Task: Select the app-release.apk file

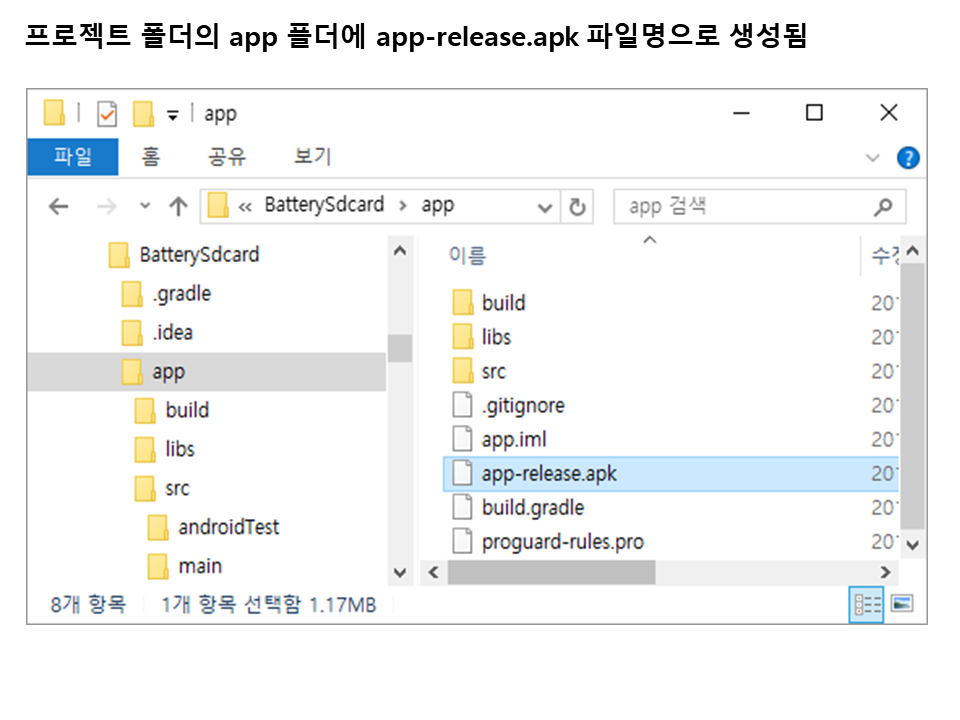Action: (549, 474)
